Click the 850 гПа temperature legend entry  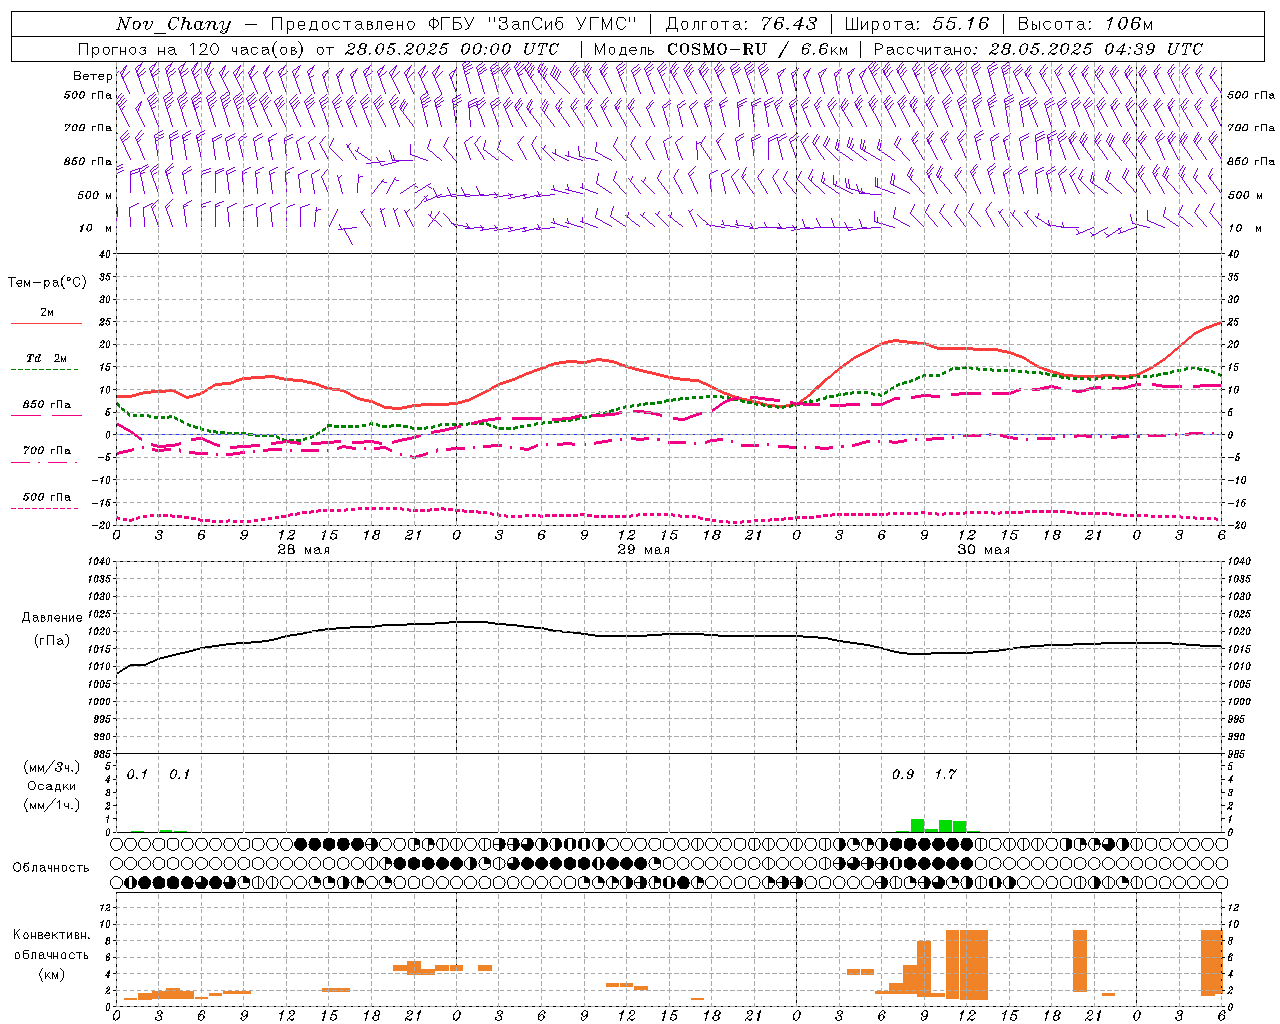[x=47, y=405]
